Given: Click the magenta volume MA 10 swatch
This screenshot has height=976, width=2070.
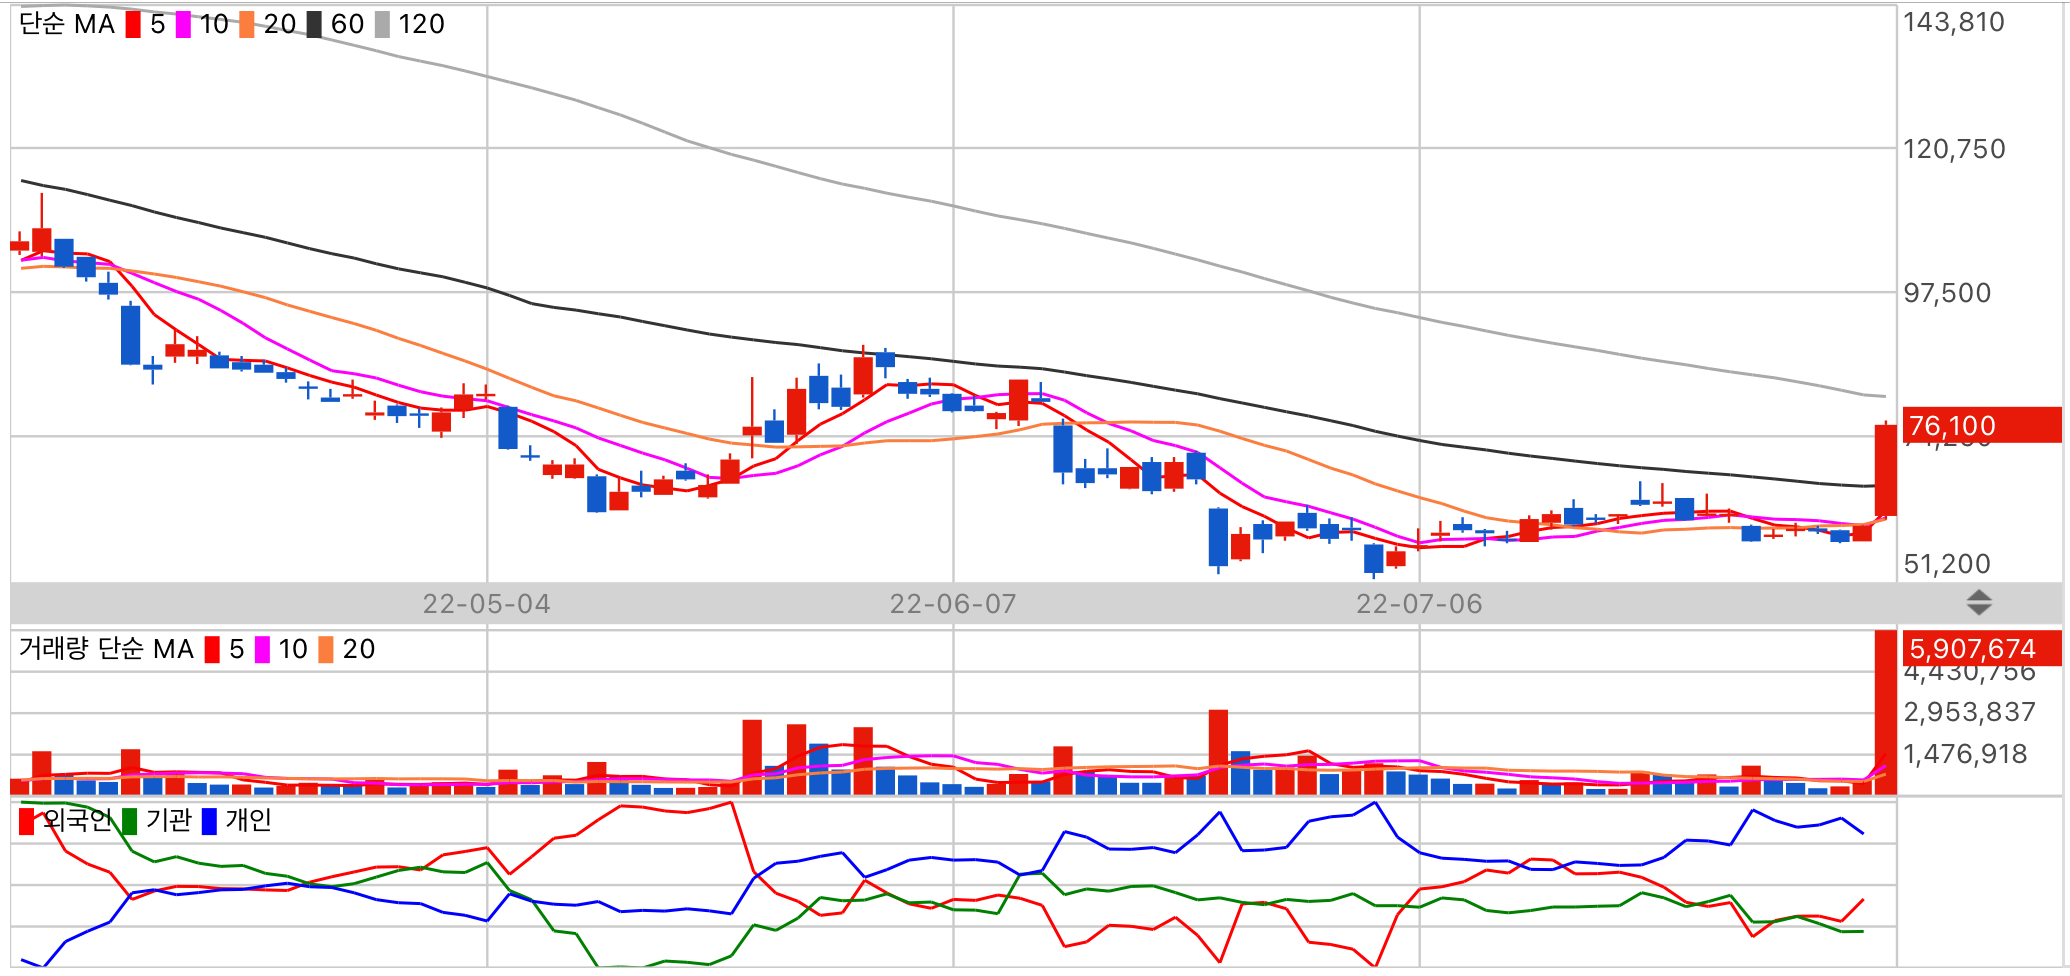Looking at the screenshot, I should pyautogui.click(x=262, y=650).
